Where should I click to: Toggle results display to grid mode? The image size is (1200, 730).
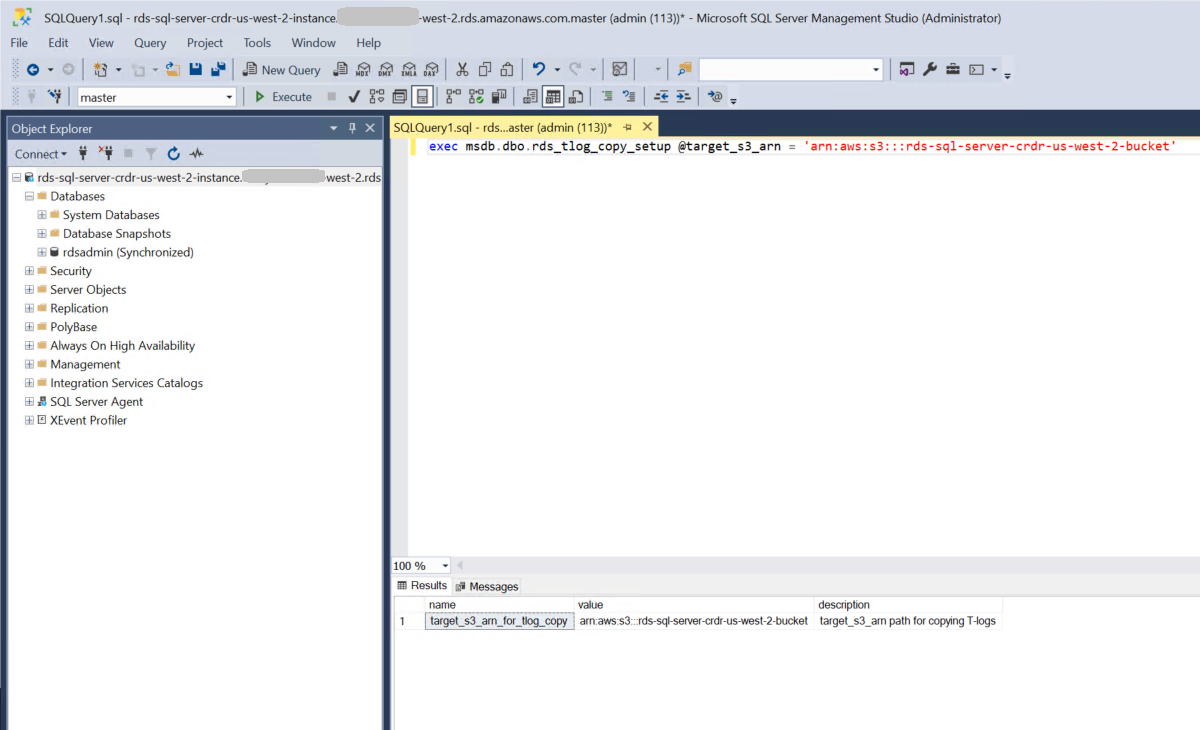(x=552, y=96)
